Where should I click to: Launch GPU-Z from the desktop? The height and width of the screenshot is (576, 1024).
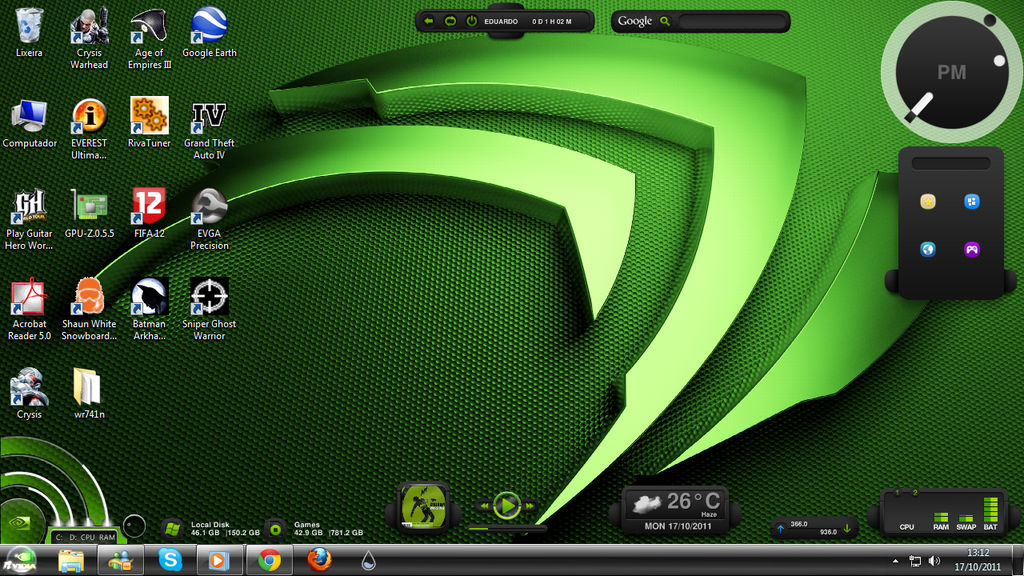click(x=89, y=207)
